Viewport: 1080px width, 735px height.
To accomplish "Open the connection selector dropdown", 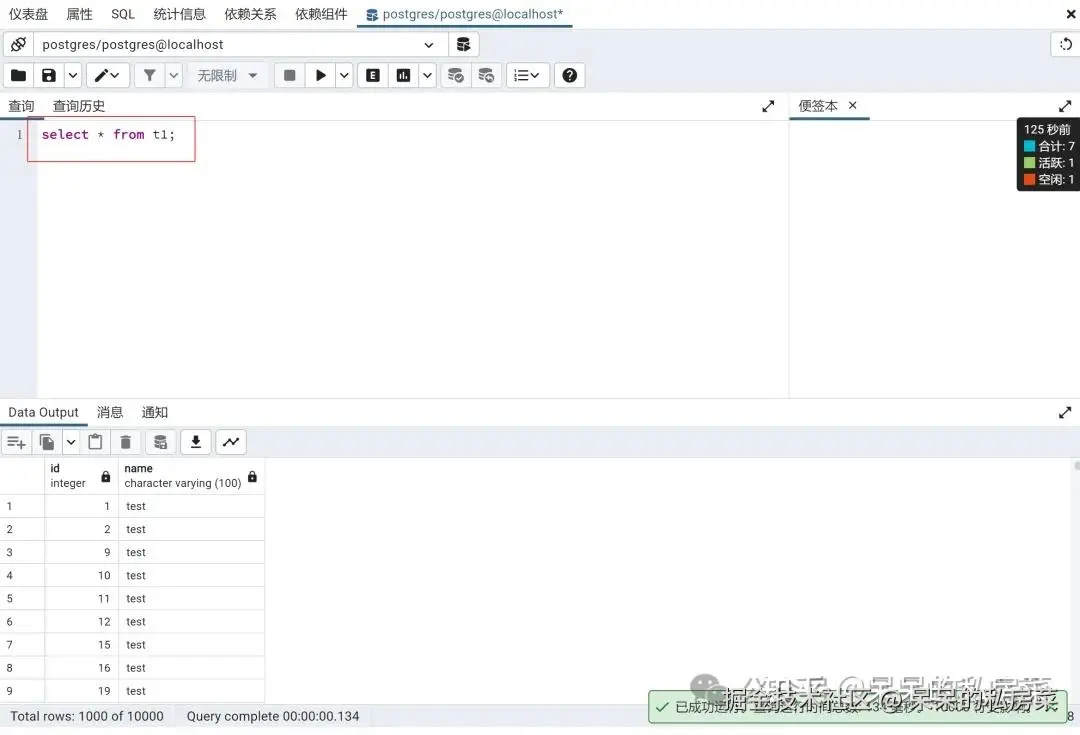I will [240, 45].
